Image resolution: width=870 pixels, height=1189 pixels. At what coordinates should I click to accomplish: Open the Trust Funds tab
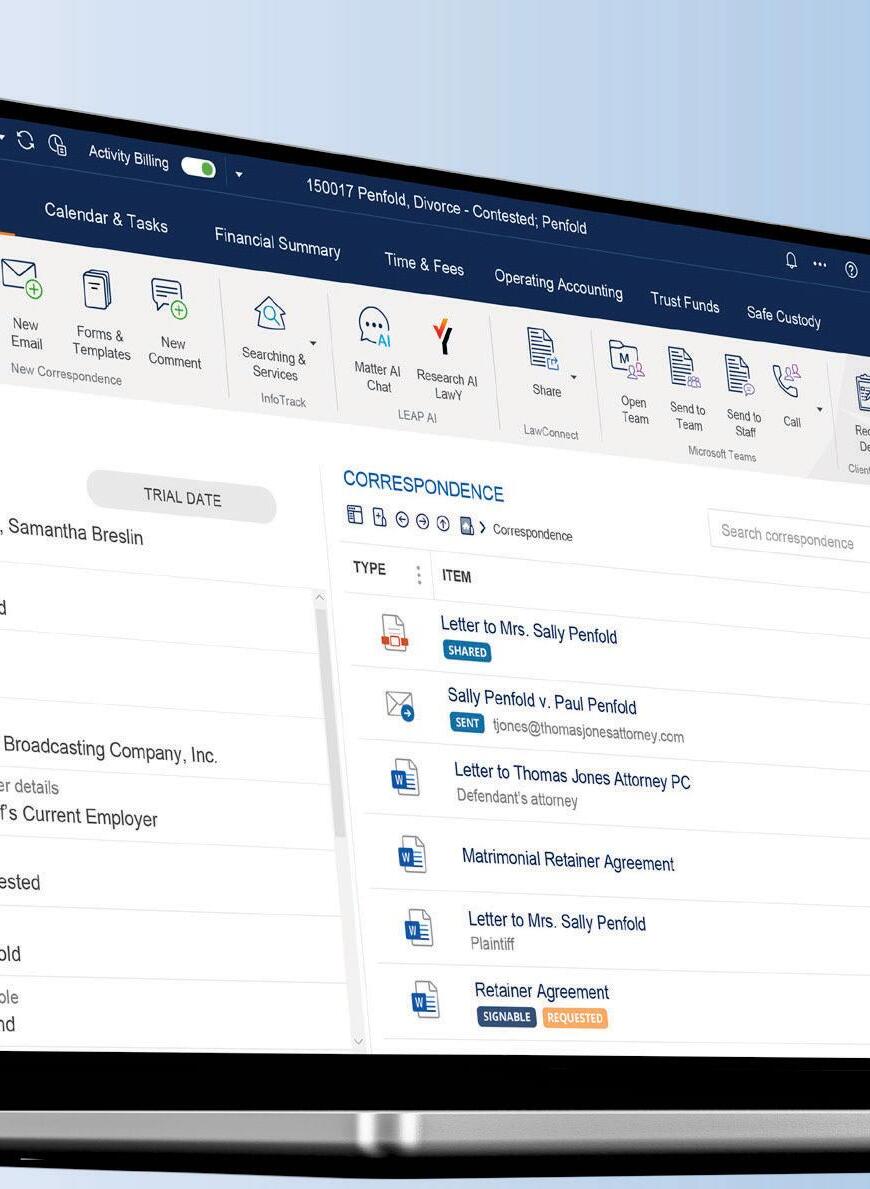tap(684, 302)
